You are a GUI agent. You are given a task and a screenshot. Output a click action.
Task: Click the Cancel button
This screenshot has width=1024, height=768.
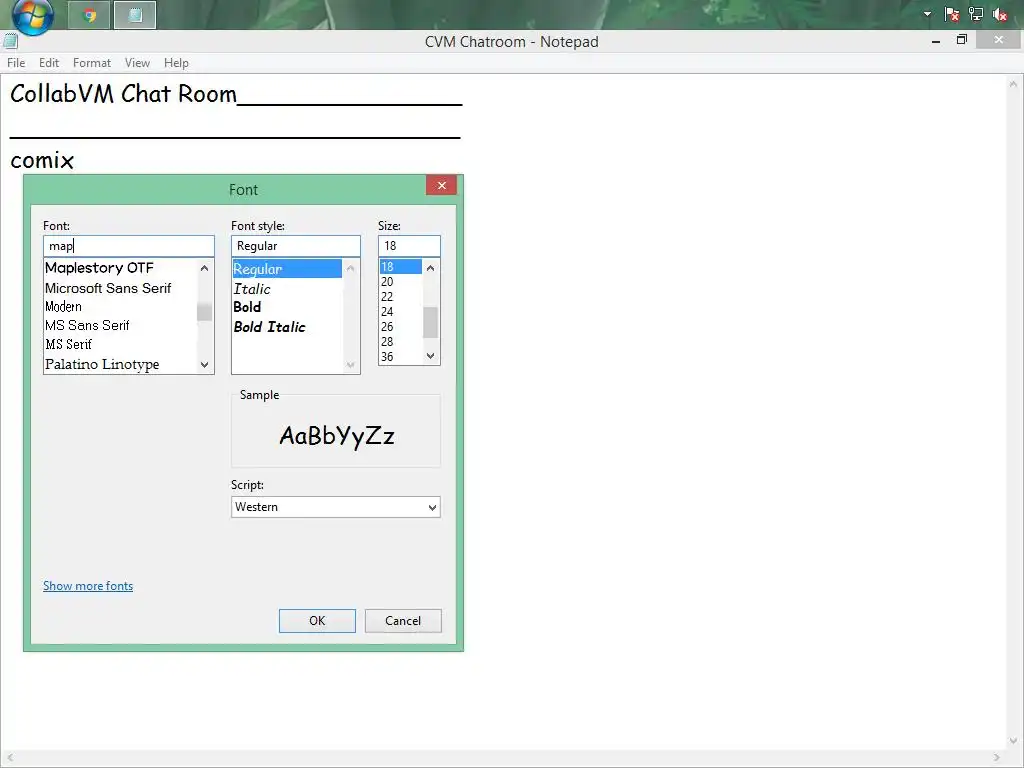click(x=403, y=621)
